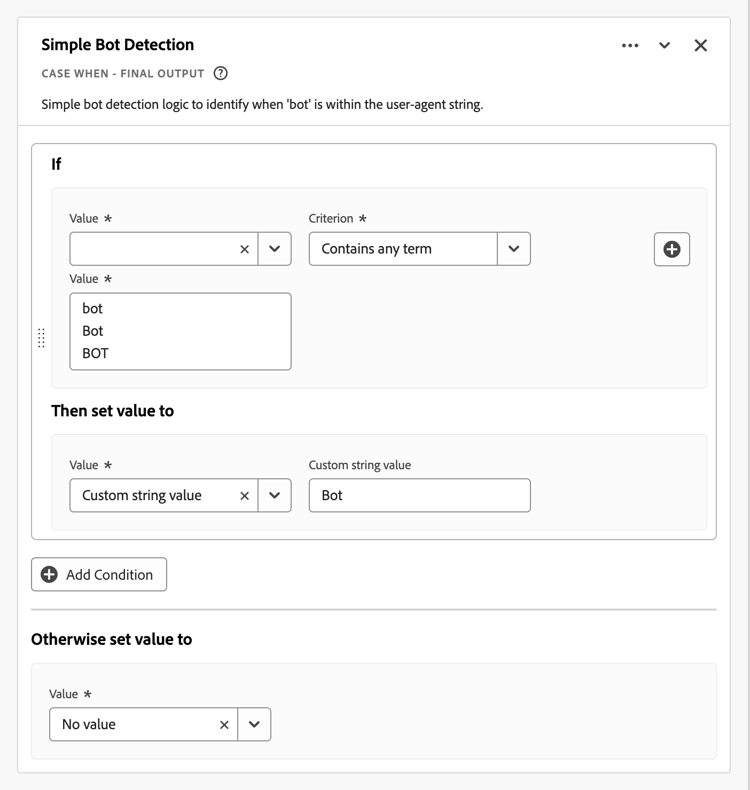
Task: Click the Otherwise set value to heading
Action: pos(111,639)
